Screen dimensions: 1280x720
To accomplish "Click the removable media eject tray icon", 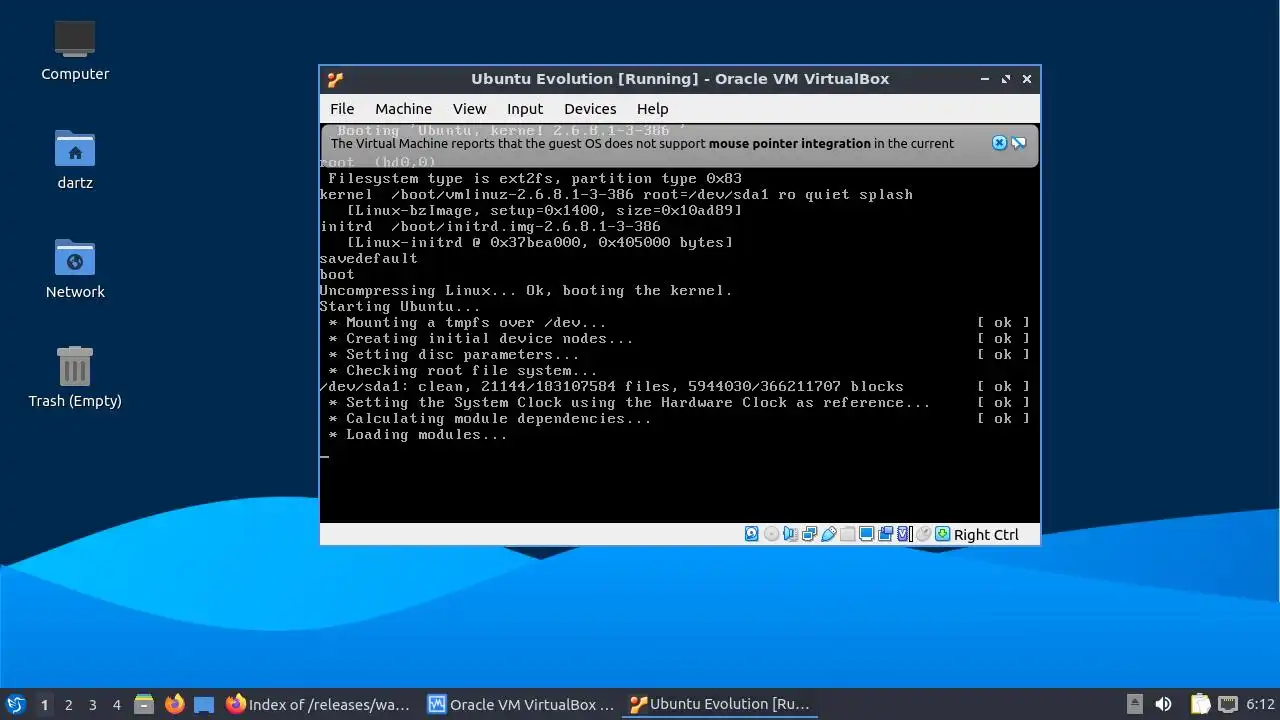I will 1134,704.
